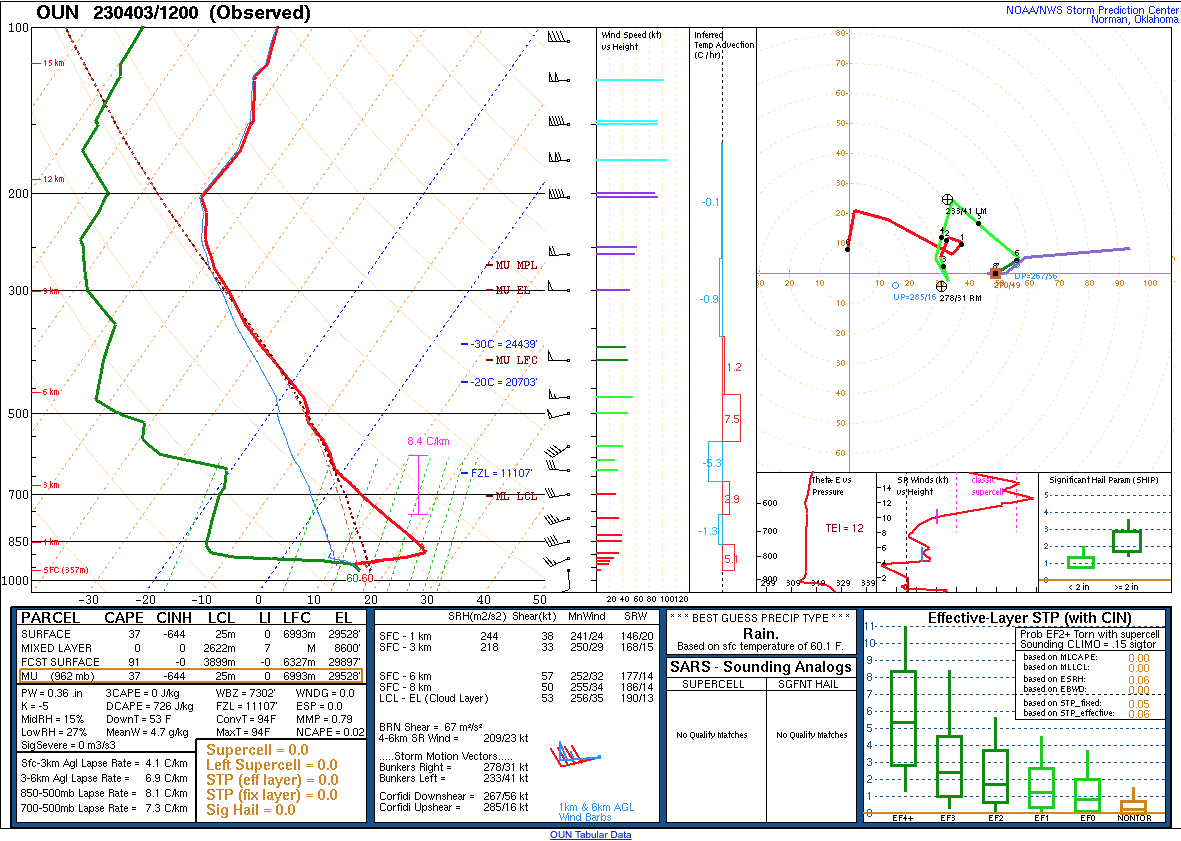The width and height of the screenshot is (1181, 841).
Task: Select the MIXED LAYER parcel row
Action: click(191, 648)
